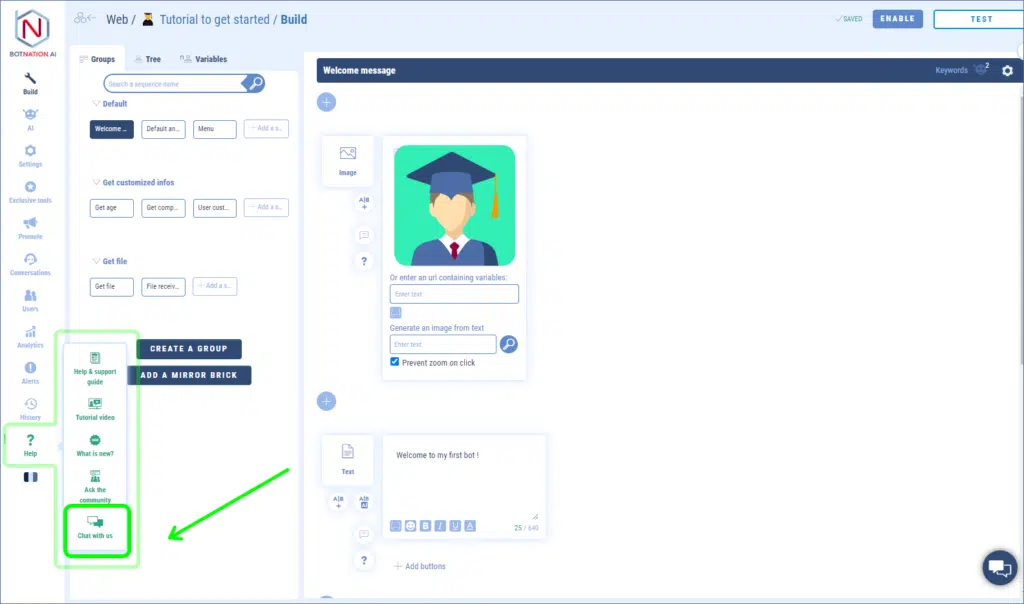Screen dimensions: 1024x604
Task: Open Conversations from the left sidebar
Action: click(x=30, y=264)
